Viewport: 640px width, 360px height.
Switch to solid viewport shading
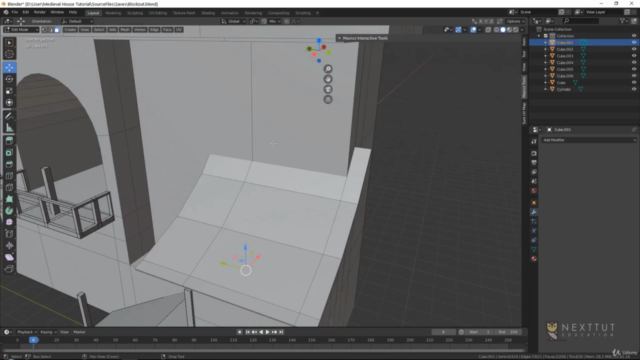click(503, 30)
